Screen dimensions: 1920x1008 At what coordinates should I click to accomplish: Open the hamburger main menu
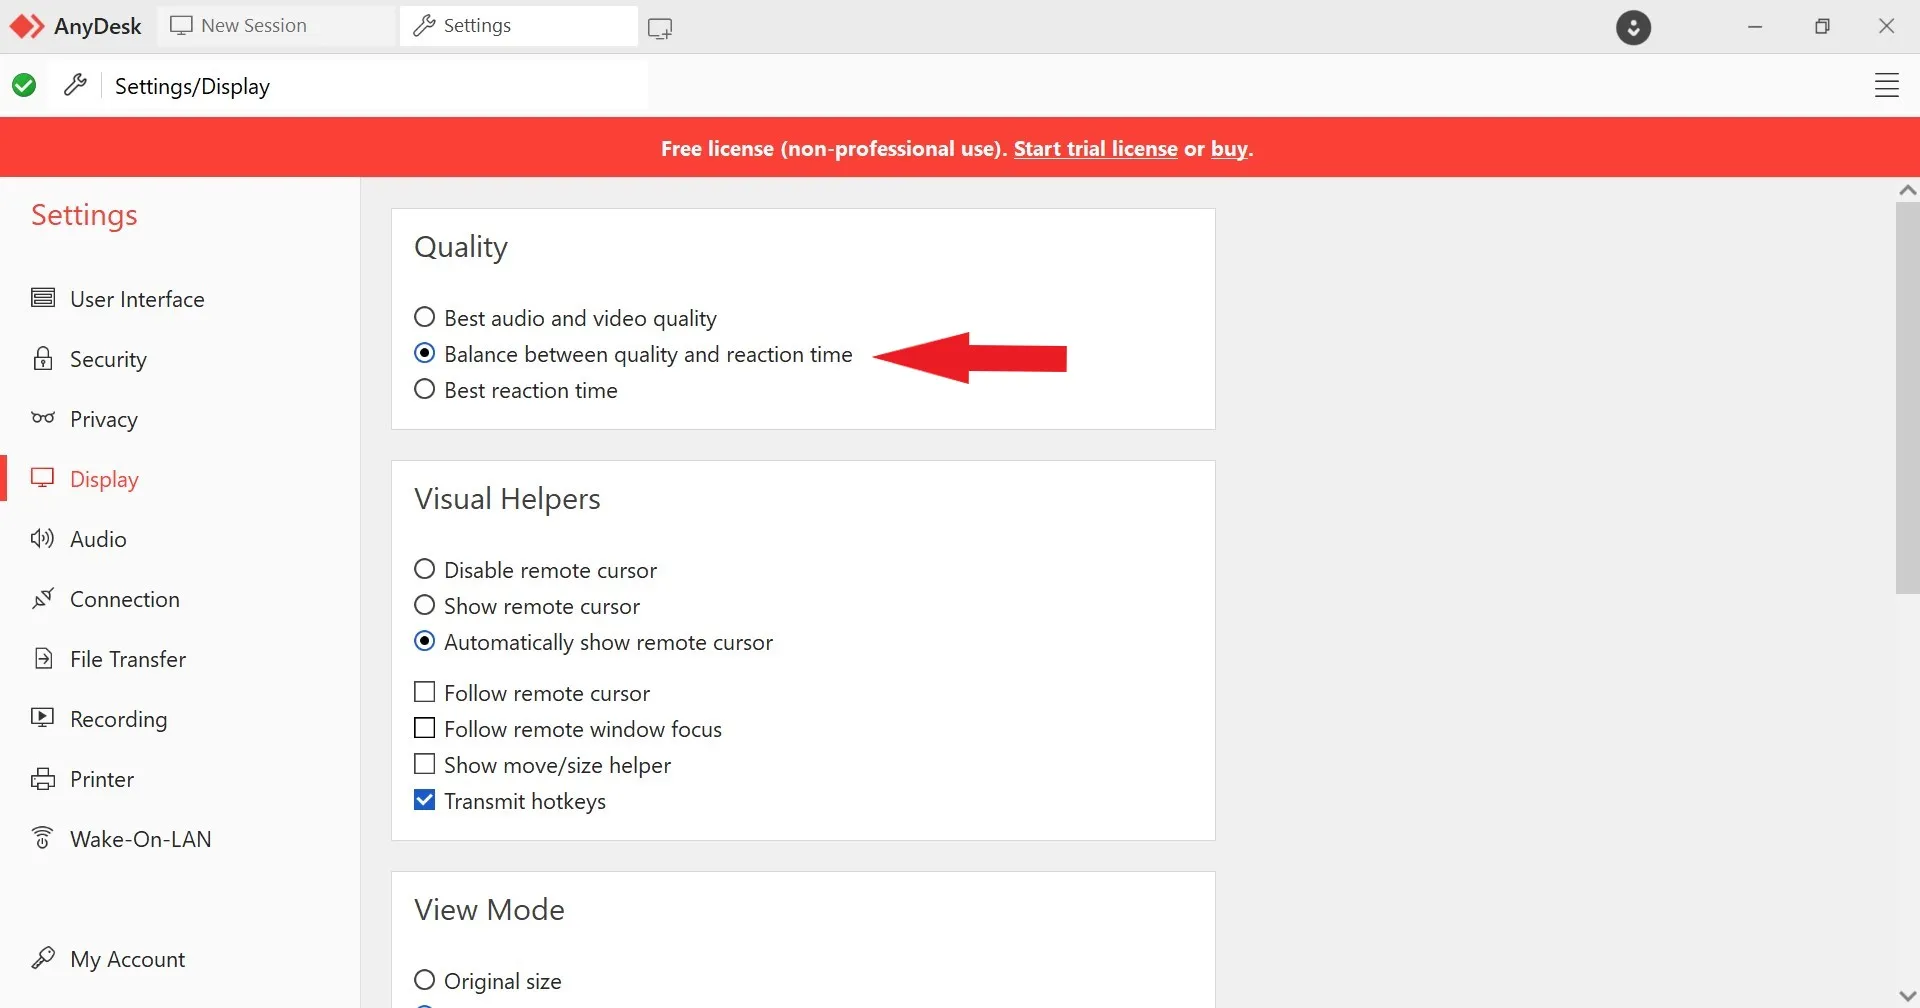pyautogui.click(x=1886, y=86)
